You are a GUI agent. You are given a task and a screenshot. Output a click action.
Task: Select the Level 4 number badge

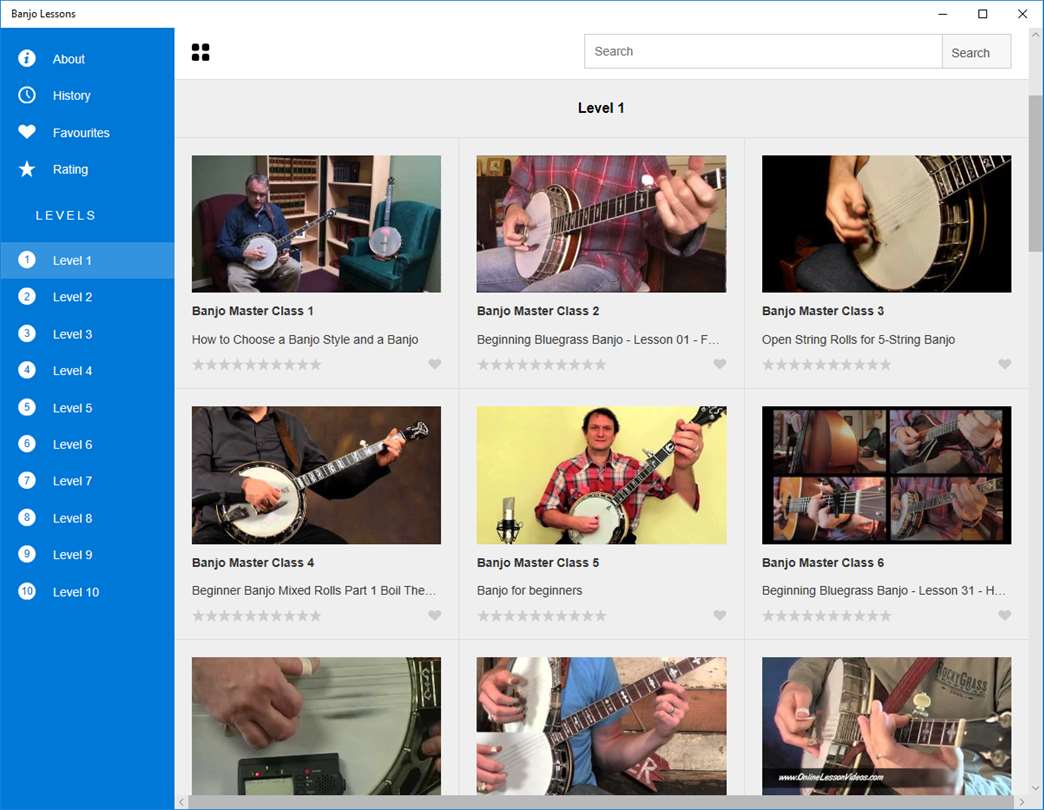(27, 370)
